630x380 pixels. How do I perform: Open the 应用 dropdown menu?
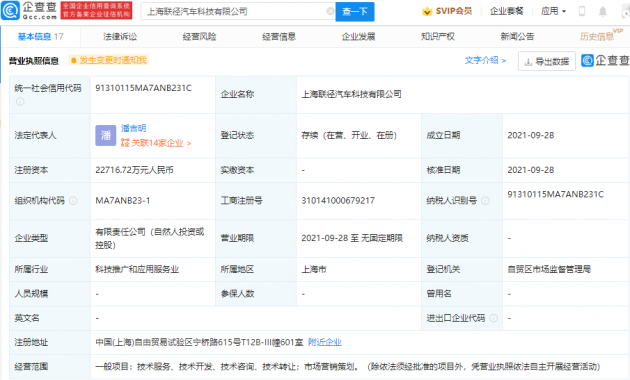[553, 11]
